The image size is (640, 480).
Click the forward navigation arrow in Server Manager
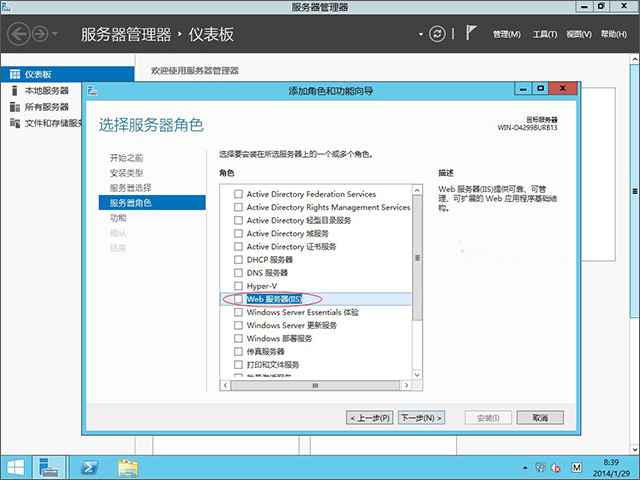40,34
